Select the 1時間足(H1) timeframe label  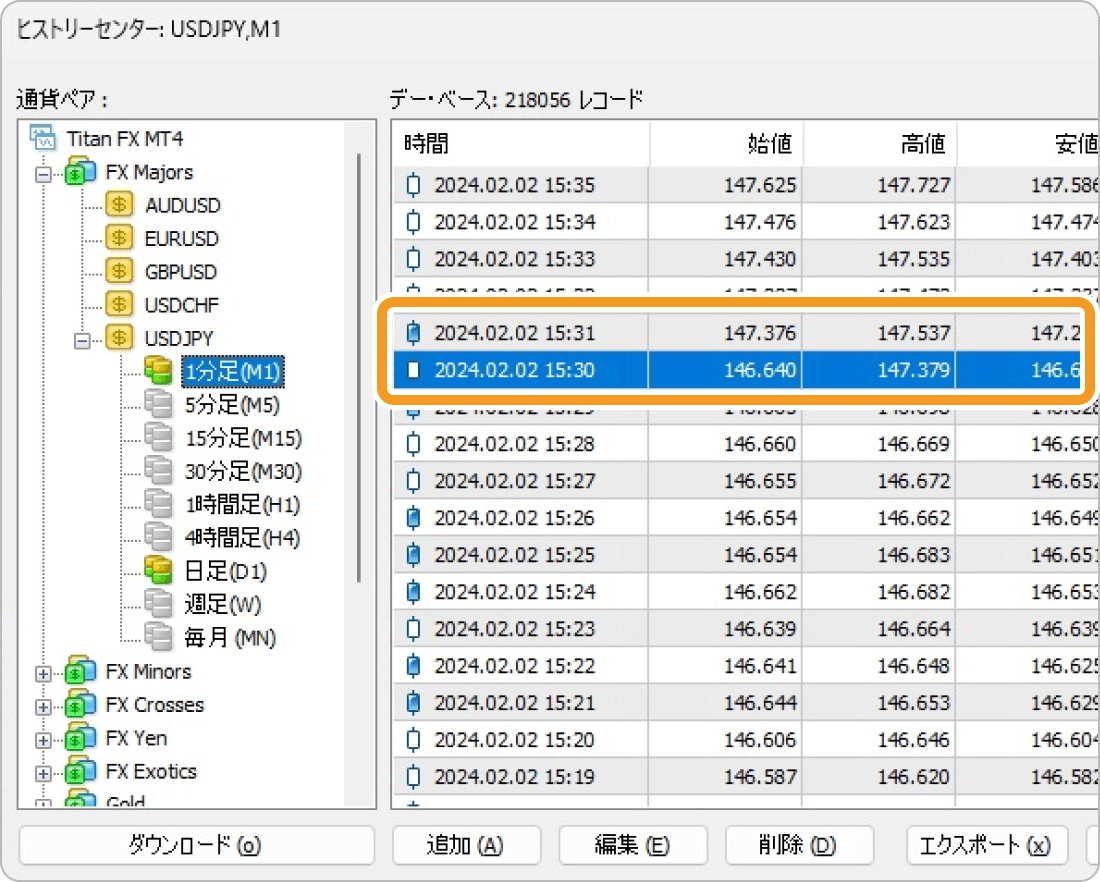pos(243,505)
